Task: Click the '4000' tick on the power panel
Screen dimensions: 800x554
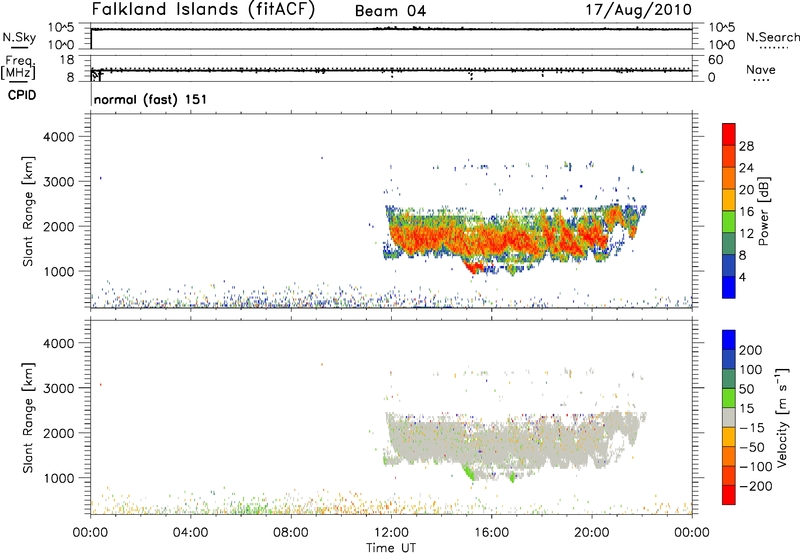Action: point(59,137)
